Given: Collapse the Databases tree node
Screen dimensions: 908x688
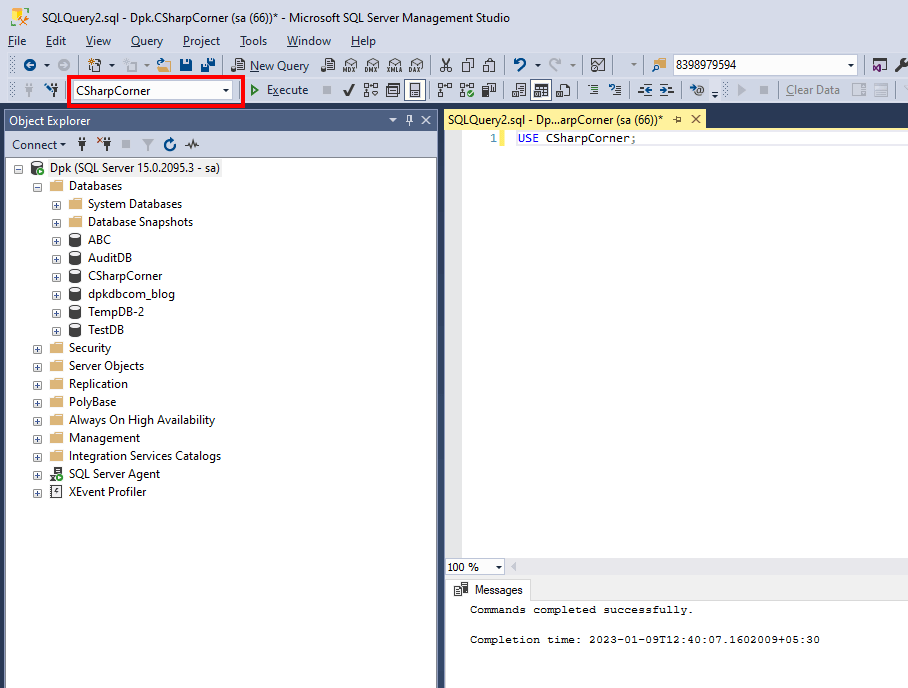Looking at the screenshot, I should 37,185.
